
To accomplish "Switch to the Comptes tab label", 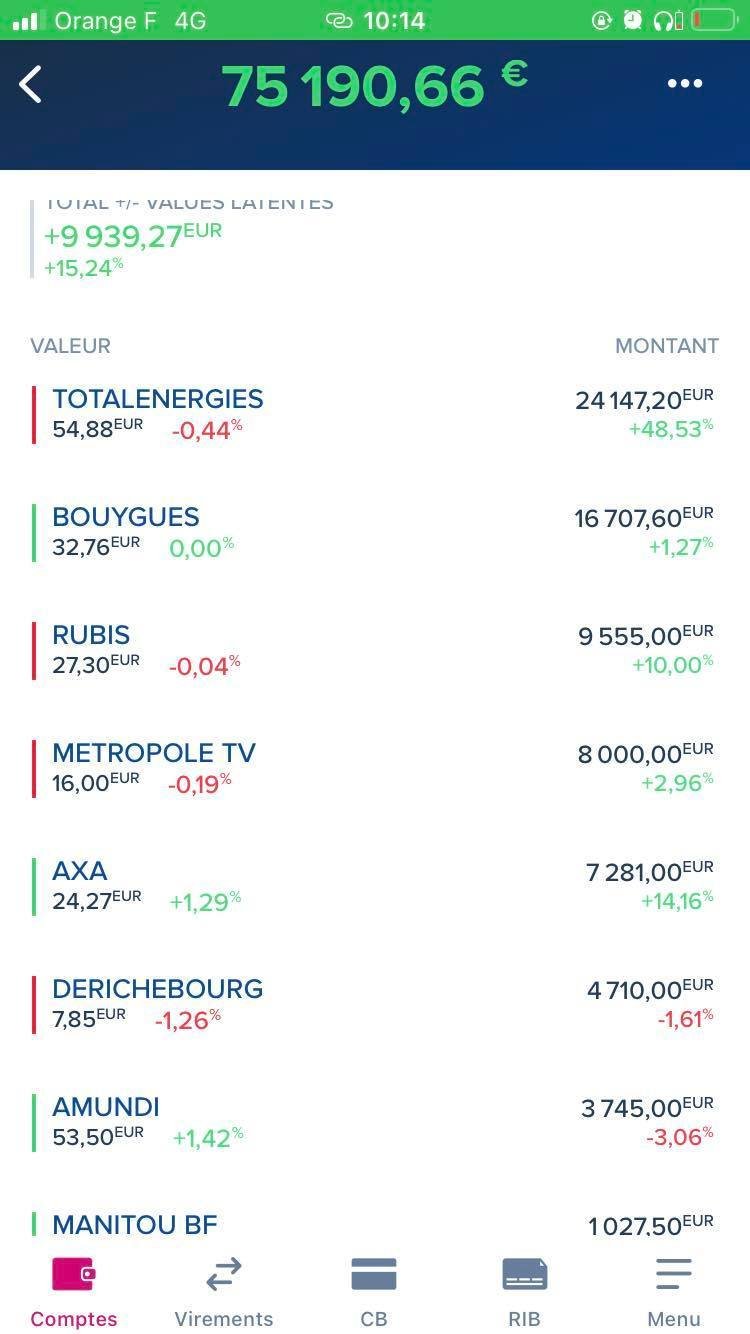I will (73, 1319).
